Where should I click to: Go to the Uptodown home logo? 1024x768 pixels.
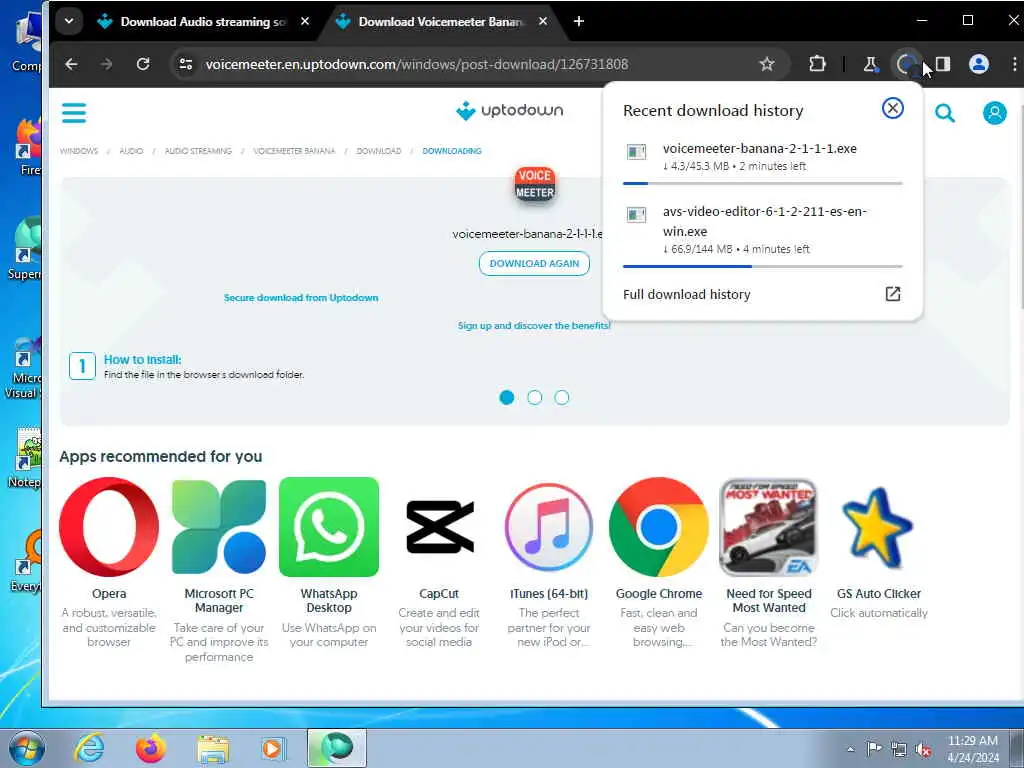[x=509, y=110]
